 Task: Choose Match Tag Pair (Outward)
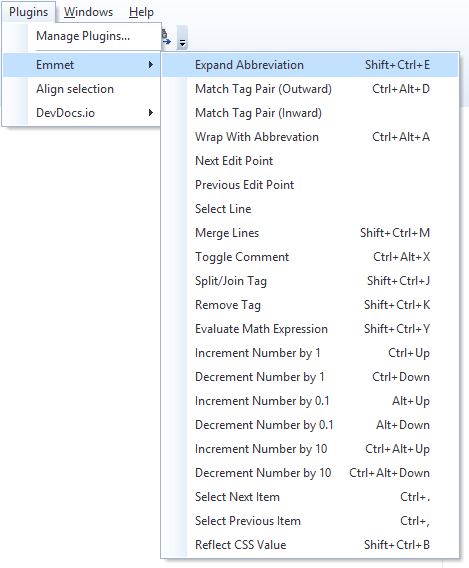(x=310, y=89)
